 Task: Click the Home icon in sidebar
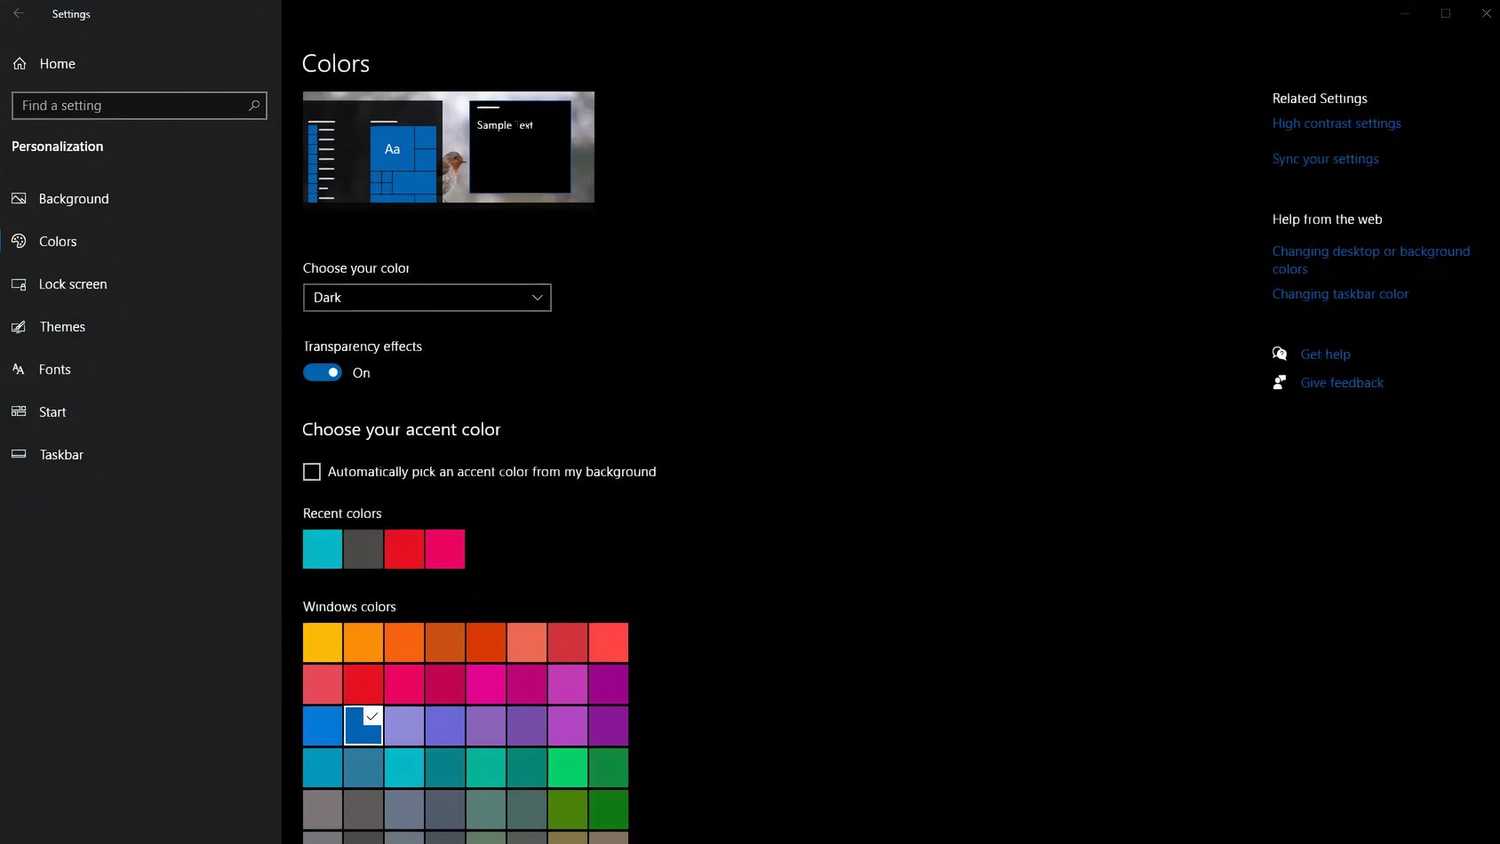tap(19, 64)
